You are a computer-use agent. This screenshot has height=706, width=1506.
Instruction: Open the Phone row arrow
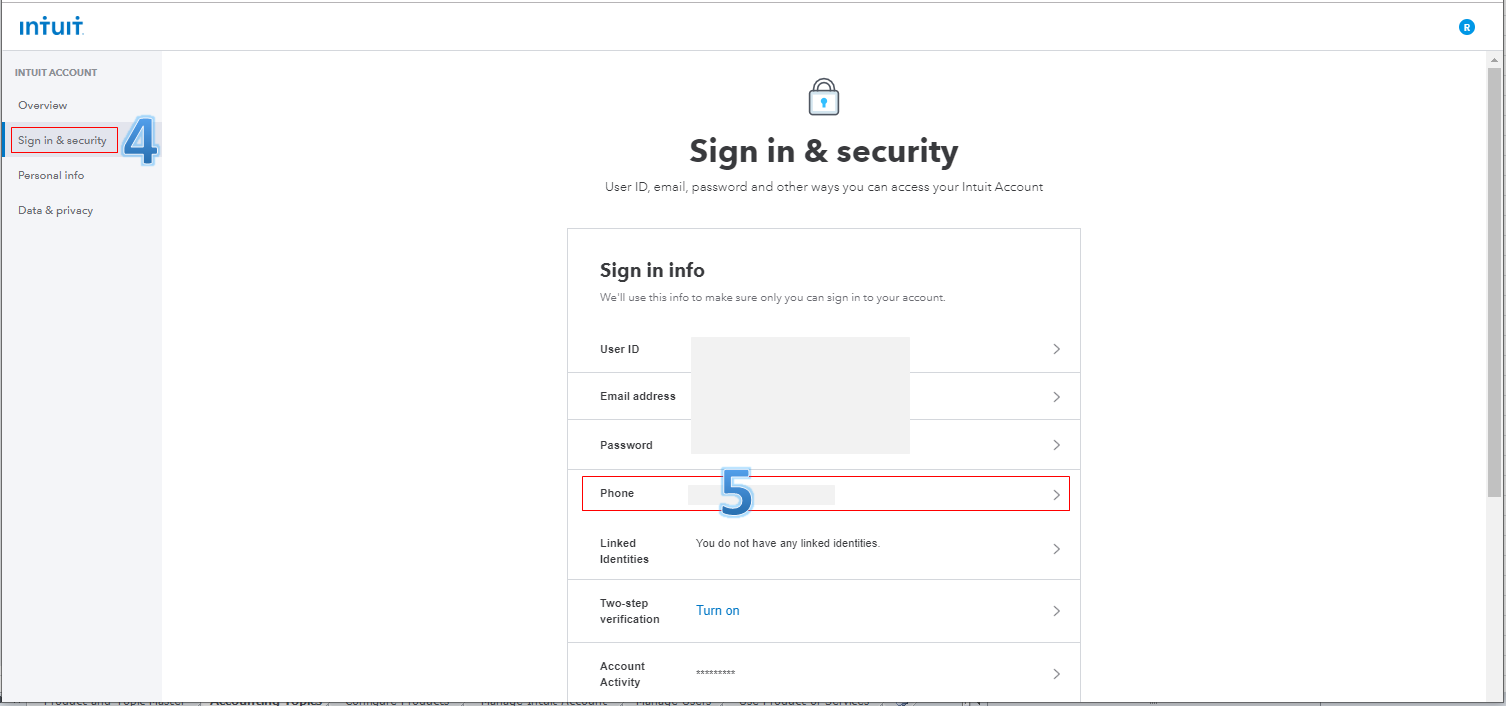pos(1056,495)
